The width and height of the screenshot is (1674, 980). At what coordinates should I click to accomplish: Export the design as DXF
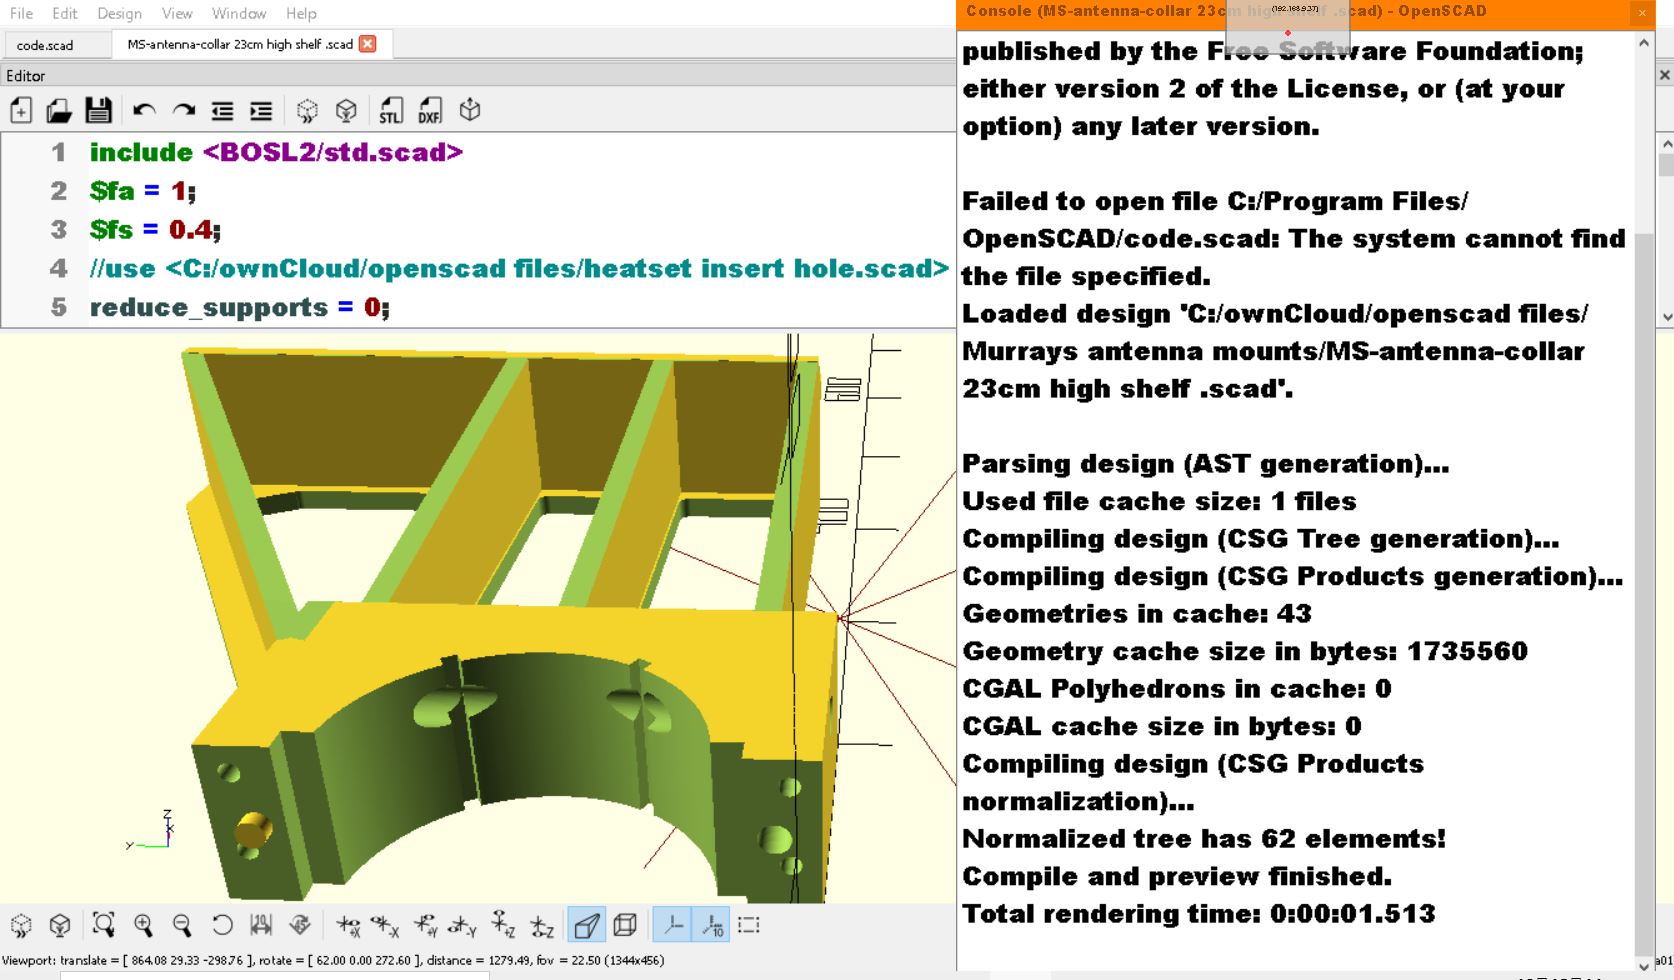tap(429, 111)
